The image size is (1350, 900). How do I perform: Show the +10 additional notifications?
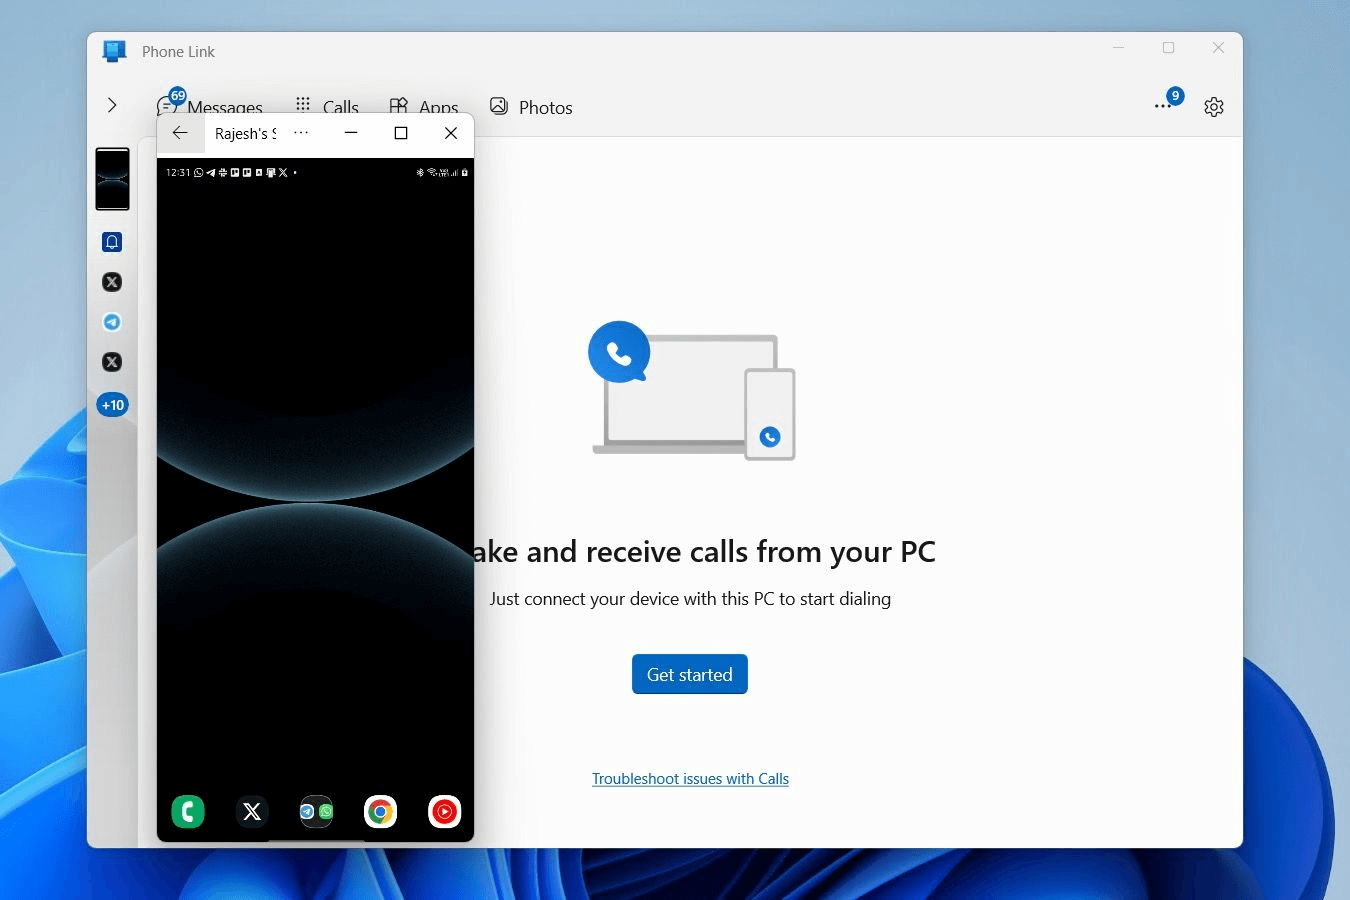pos(112,405)
